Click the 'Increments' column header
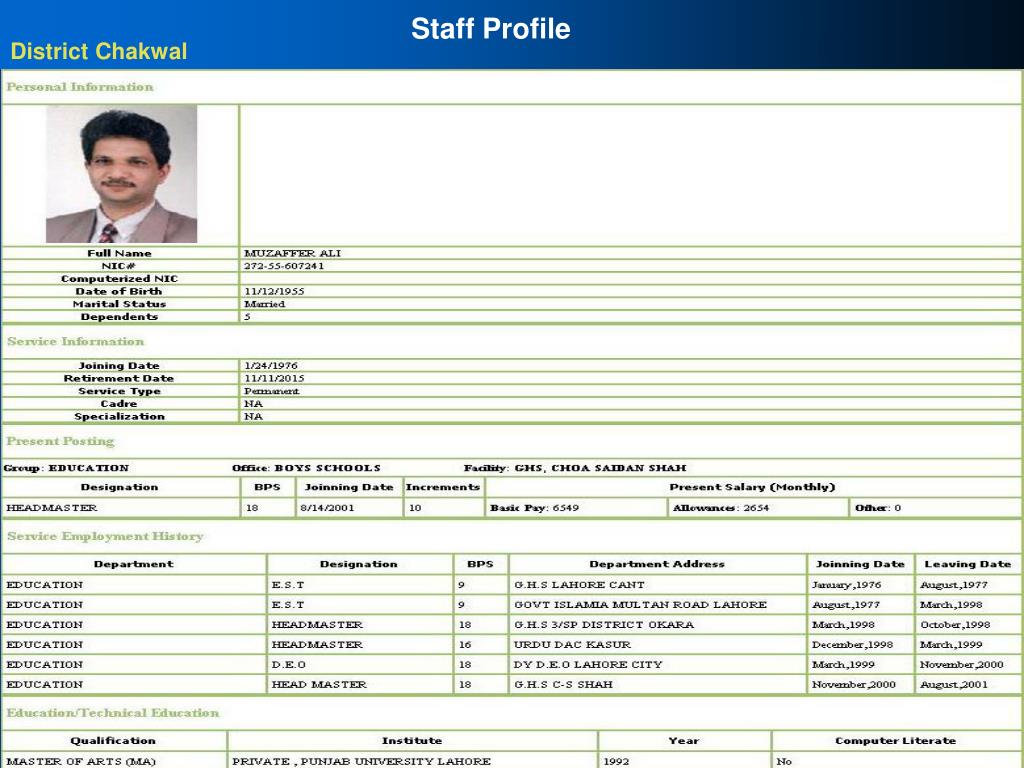 pyautogui.click(x=443, y=487)
